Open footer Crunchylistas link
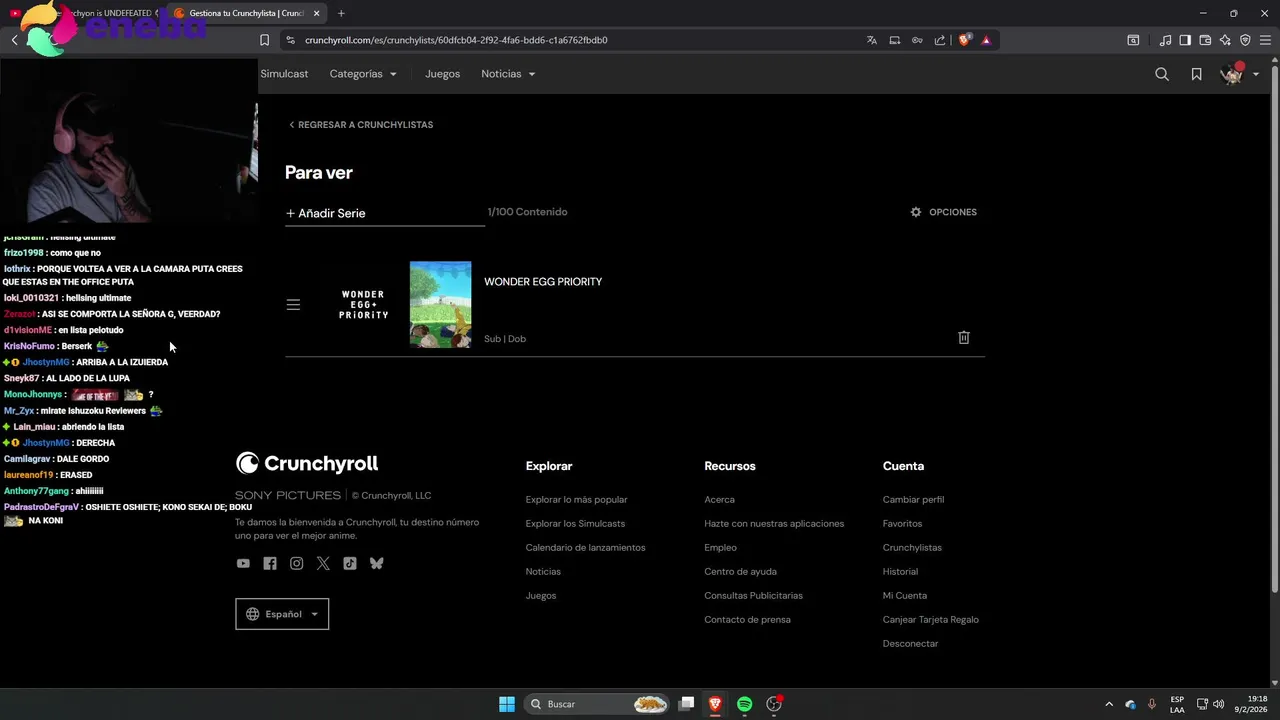Screen dimensions: 1280x720 coord(912,548)
